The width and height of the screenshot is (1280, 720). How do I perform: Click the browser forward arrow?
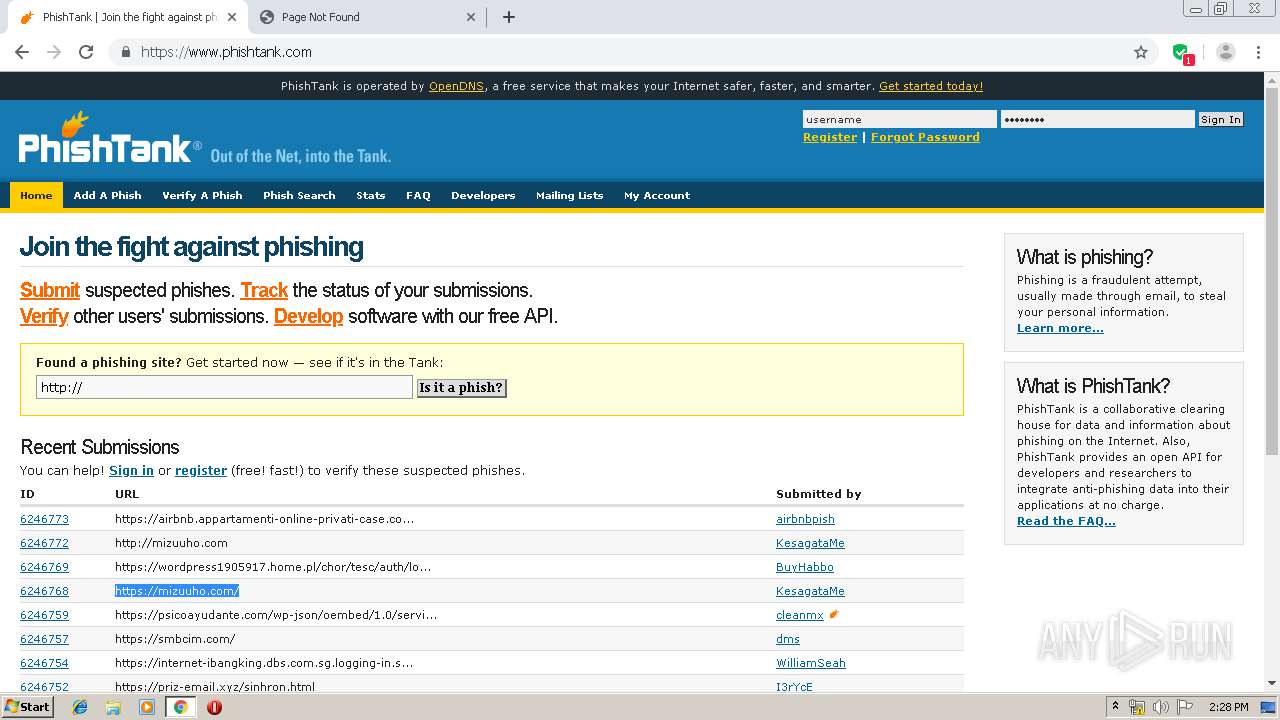point(54,52)
